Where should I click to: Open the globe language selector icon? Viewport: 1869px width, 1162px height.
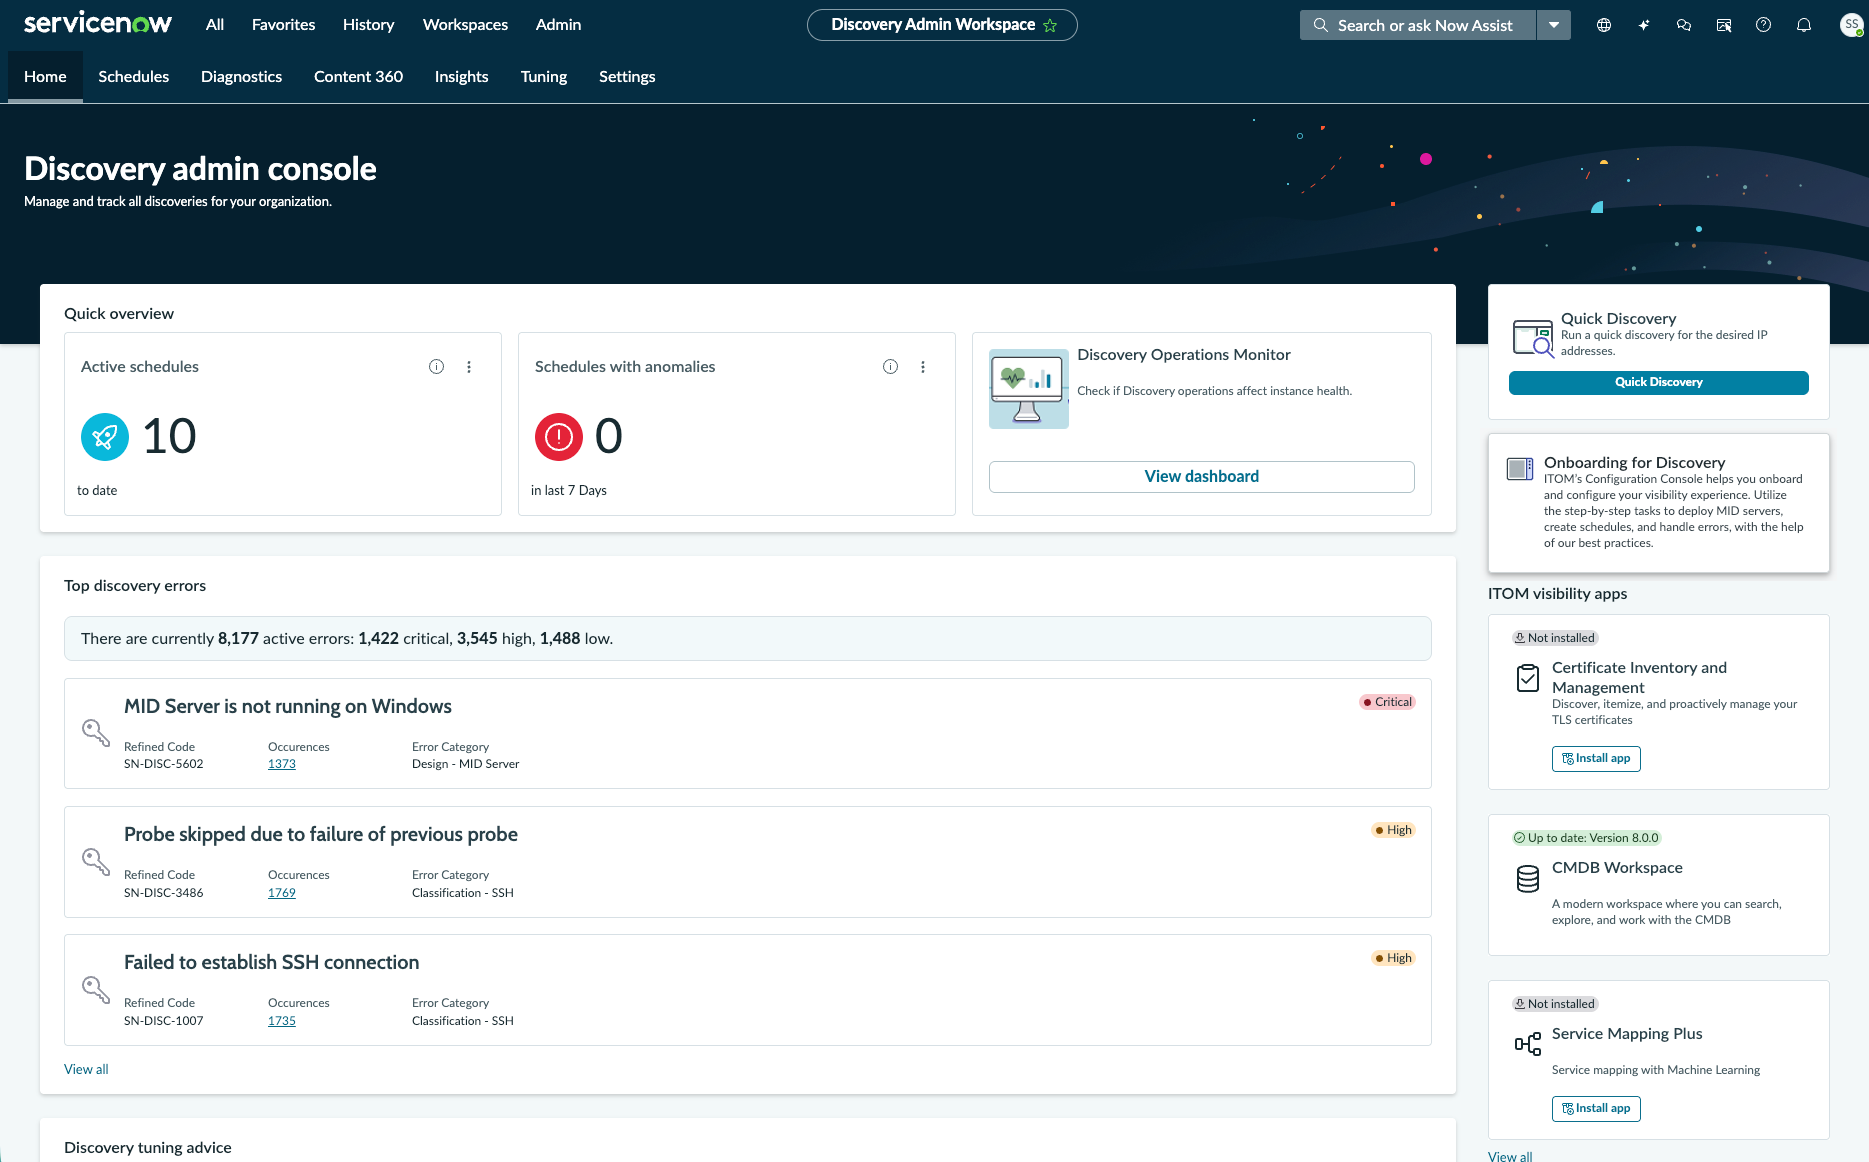(x=1604, y=25)
